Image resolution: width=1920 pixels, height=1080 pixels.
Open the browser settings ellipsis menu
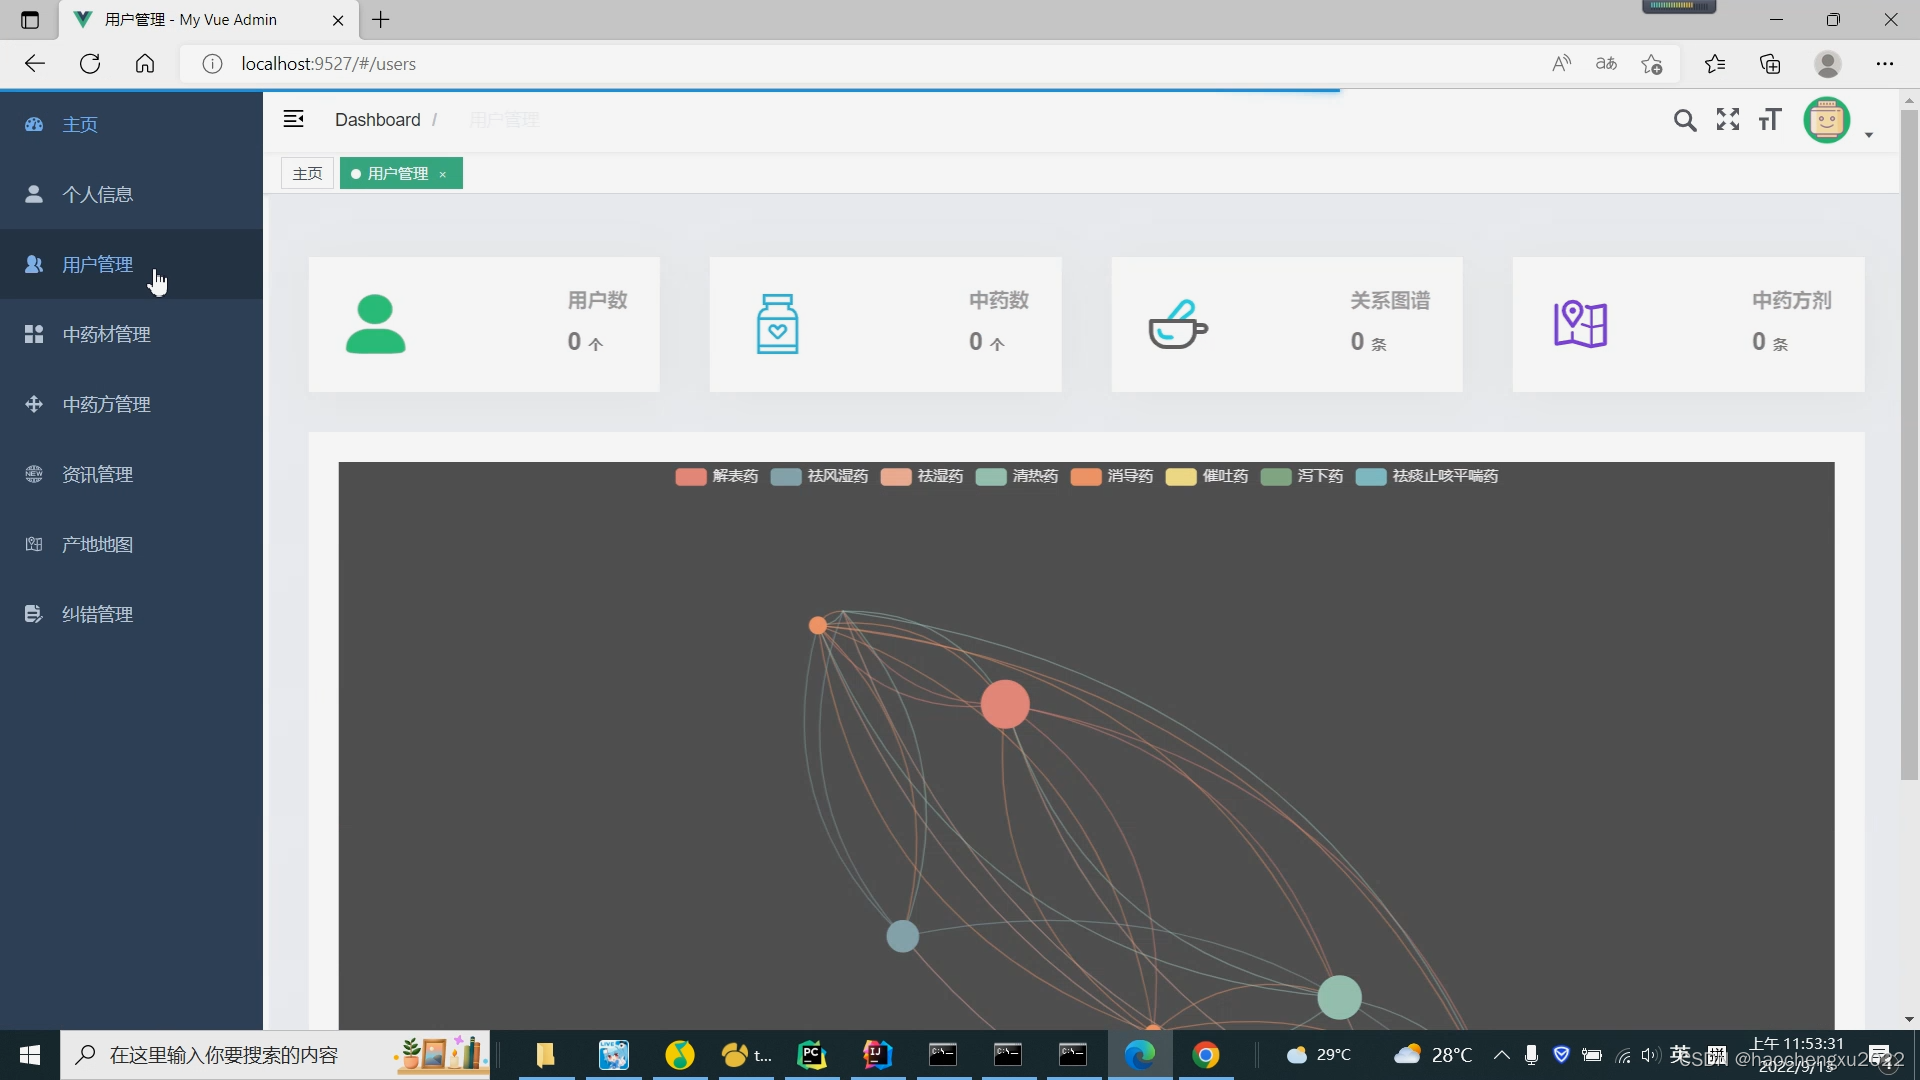(x=1886, y=63)
